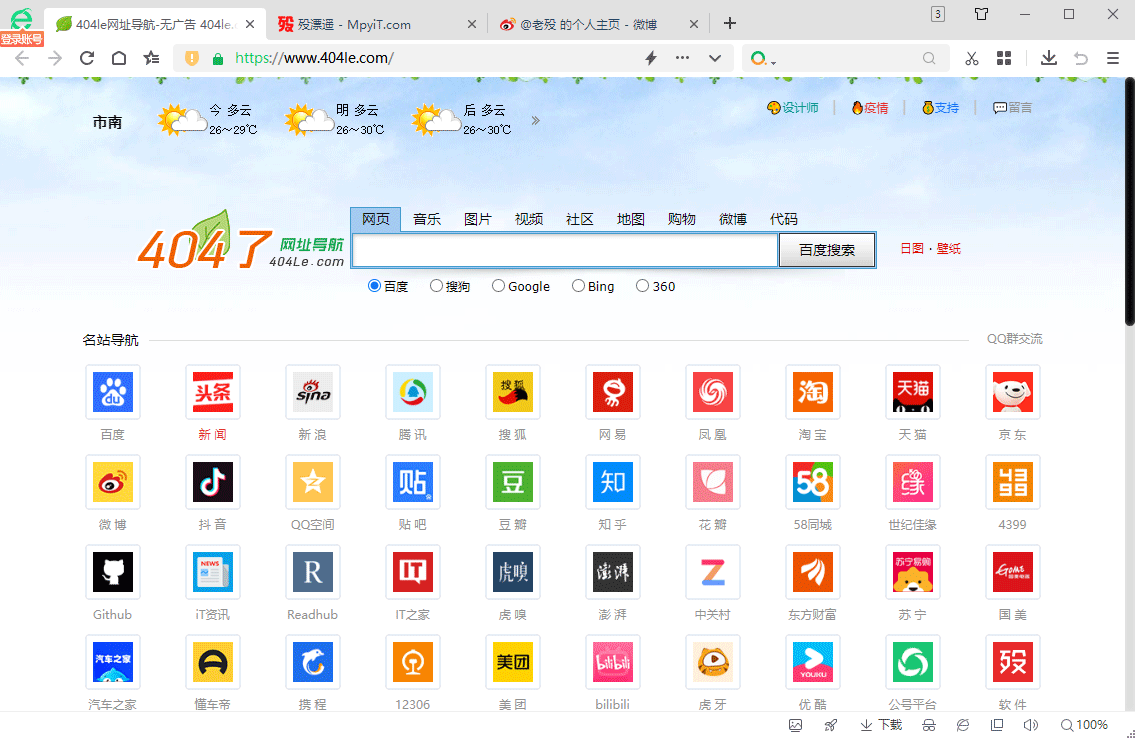Switch to the 音乐 search tab
1135x738 pixels.
click(x=427, y=219)
